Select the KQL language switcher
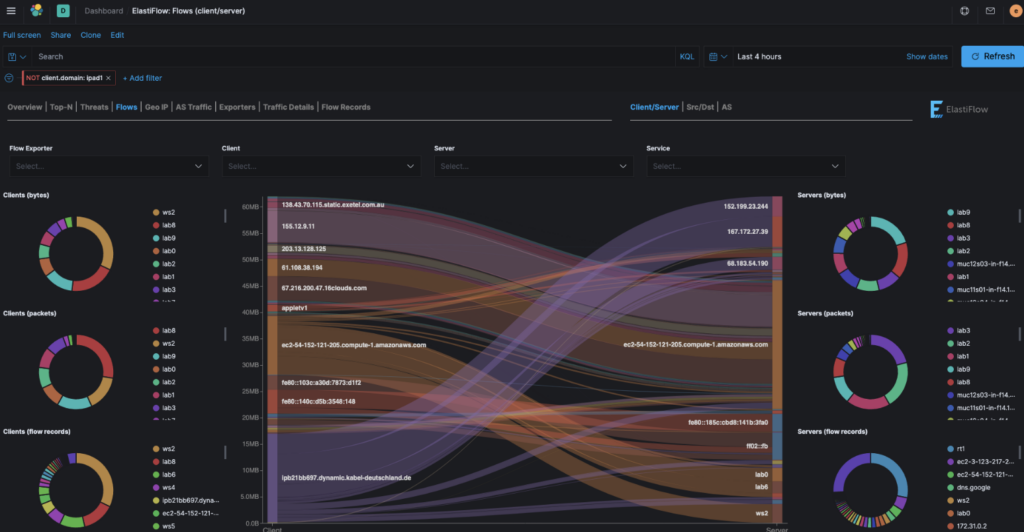The width and height of the screenshot is (1024, 532). click(686, 57)
